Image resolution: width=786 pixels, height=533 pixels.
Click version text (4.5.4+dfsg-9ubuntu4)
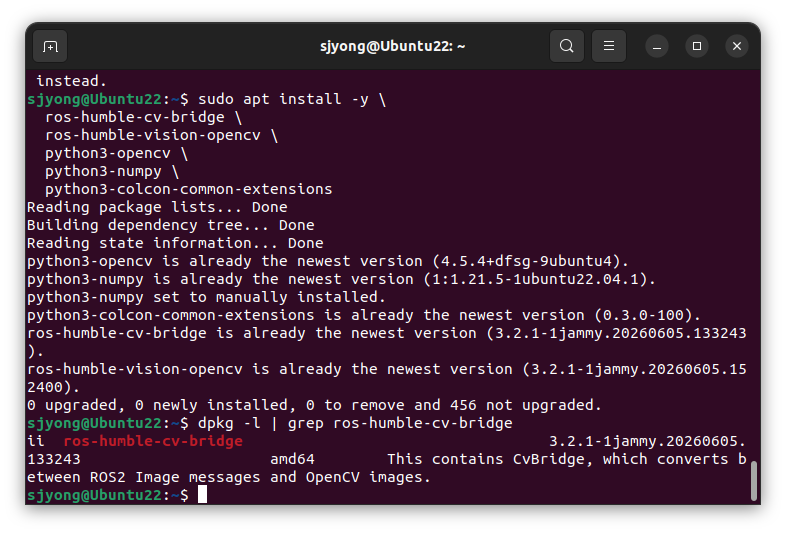click(x=530, y=262)
